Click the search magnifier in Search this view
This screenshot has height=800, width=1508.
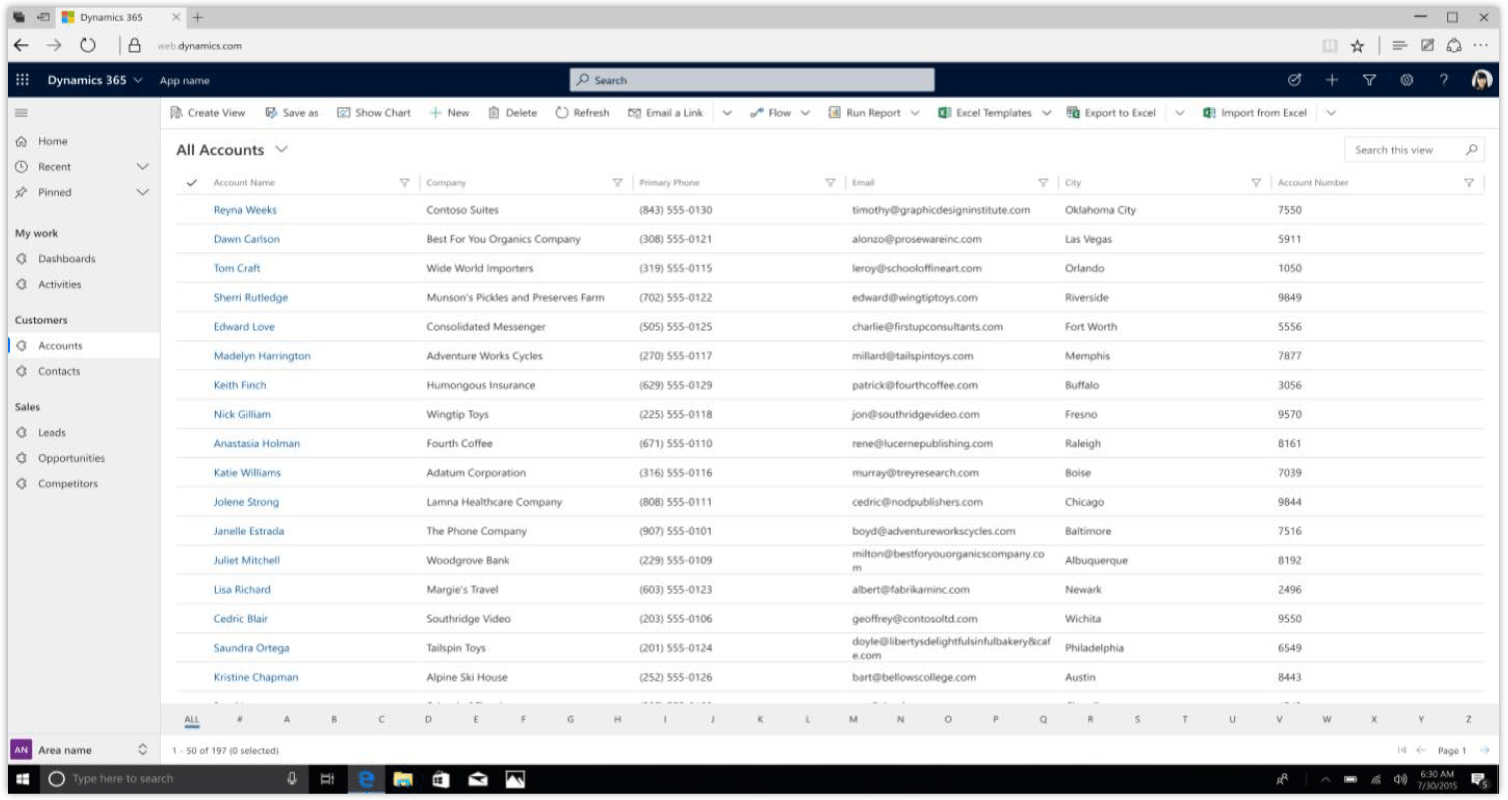coord(1471,150)
